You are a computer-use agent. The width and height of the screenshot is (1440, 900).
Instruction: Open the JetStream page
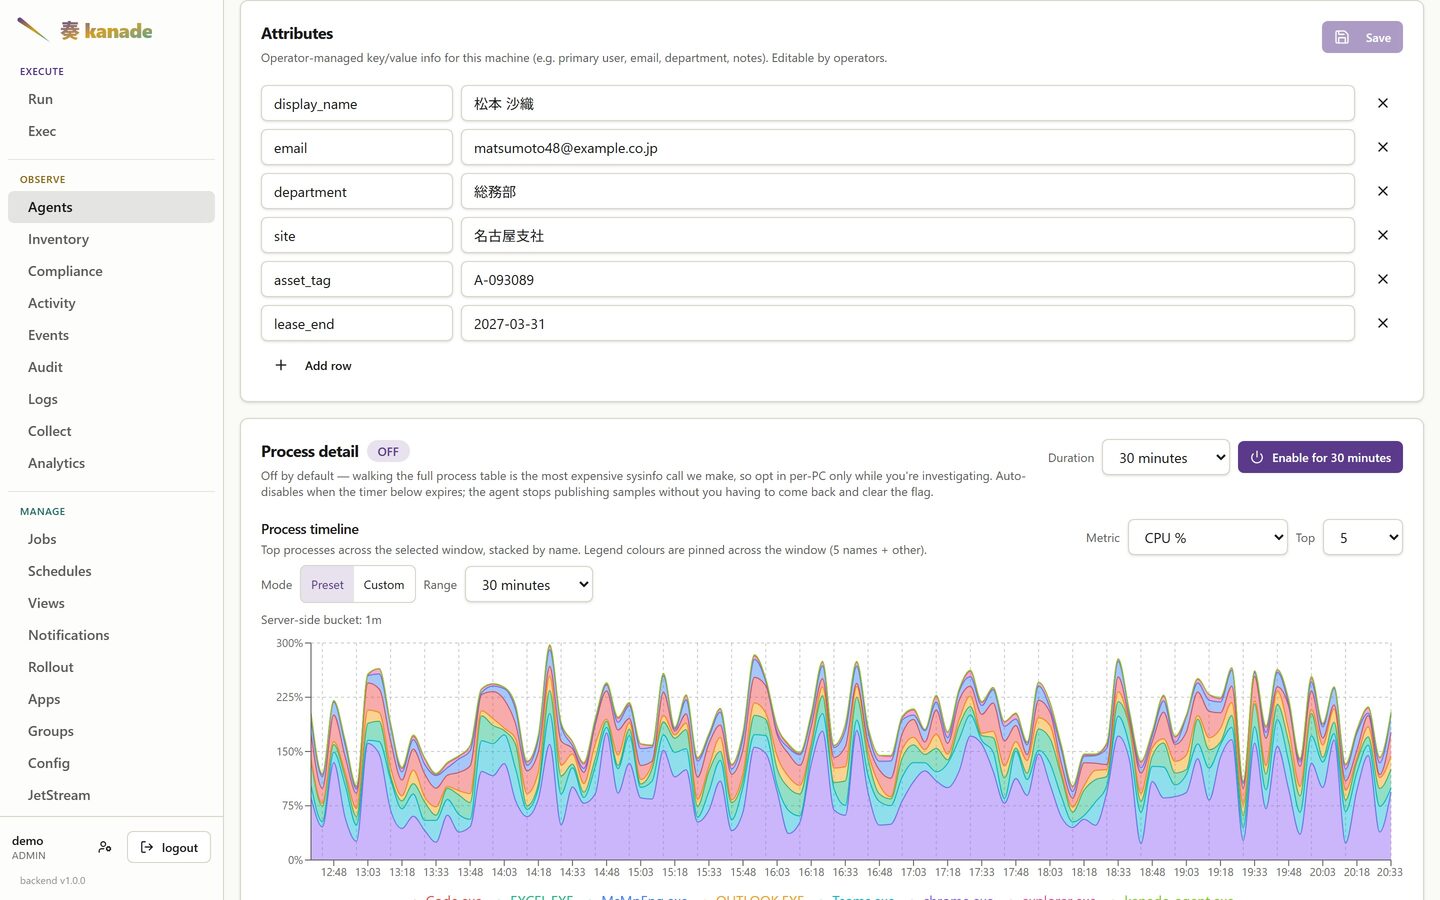click(x=111, y=795)
